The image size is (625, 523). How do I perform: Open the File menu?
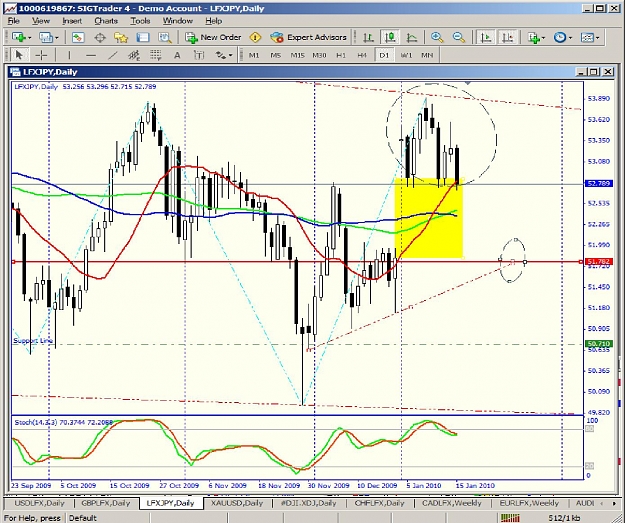click(x=14, y=21)
